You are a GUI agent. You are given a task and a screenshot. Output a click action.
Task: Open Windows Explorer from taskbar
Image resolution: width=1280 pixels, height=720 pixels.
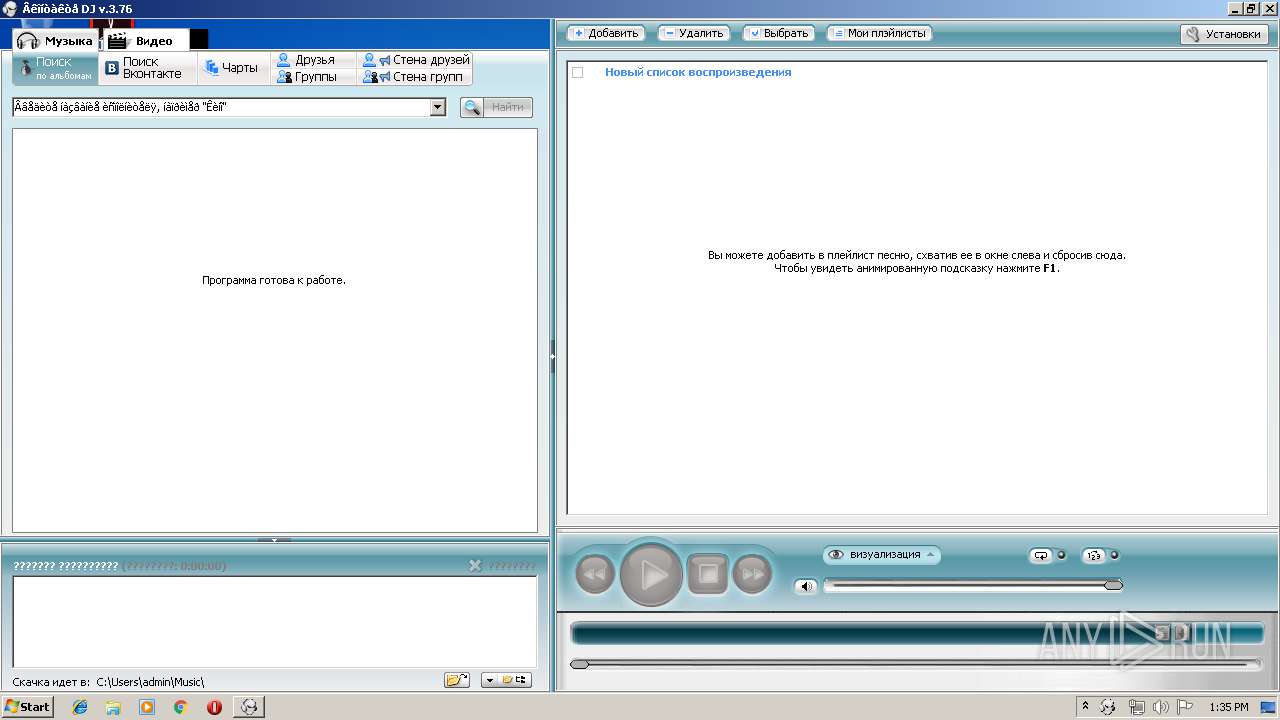(x=113, y=707)
